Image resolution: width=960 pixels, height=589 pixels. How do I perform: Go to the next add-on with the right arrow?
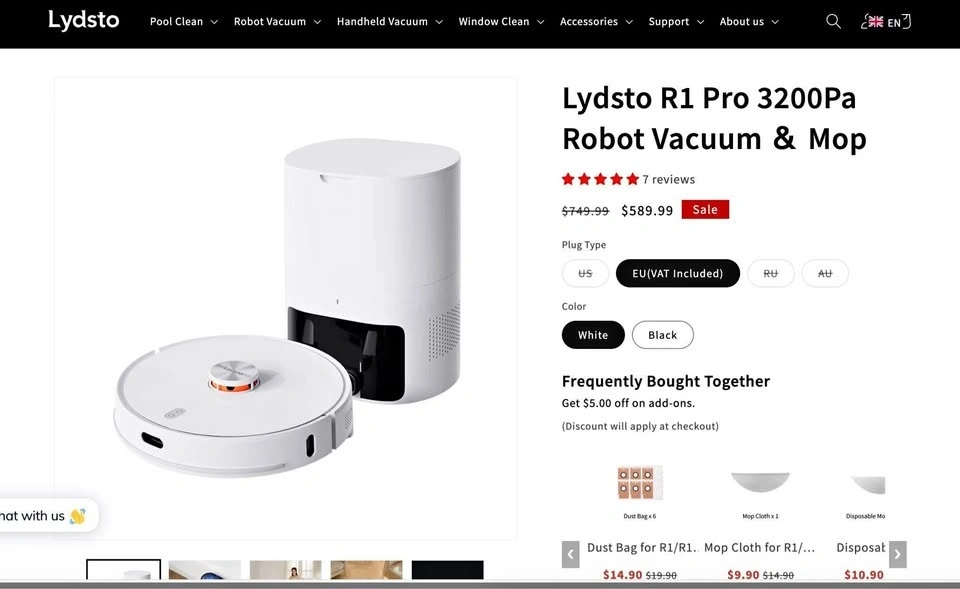(898, 554)
